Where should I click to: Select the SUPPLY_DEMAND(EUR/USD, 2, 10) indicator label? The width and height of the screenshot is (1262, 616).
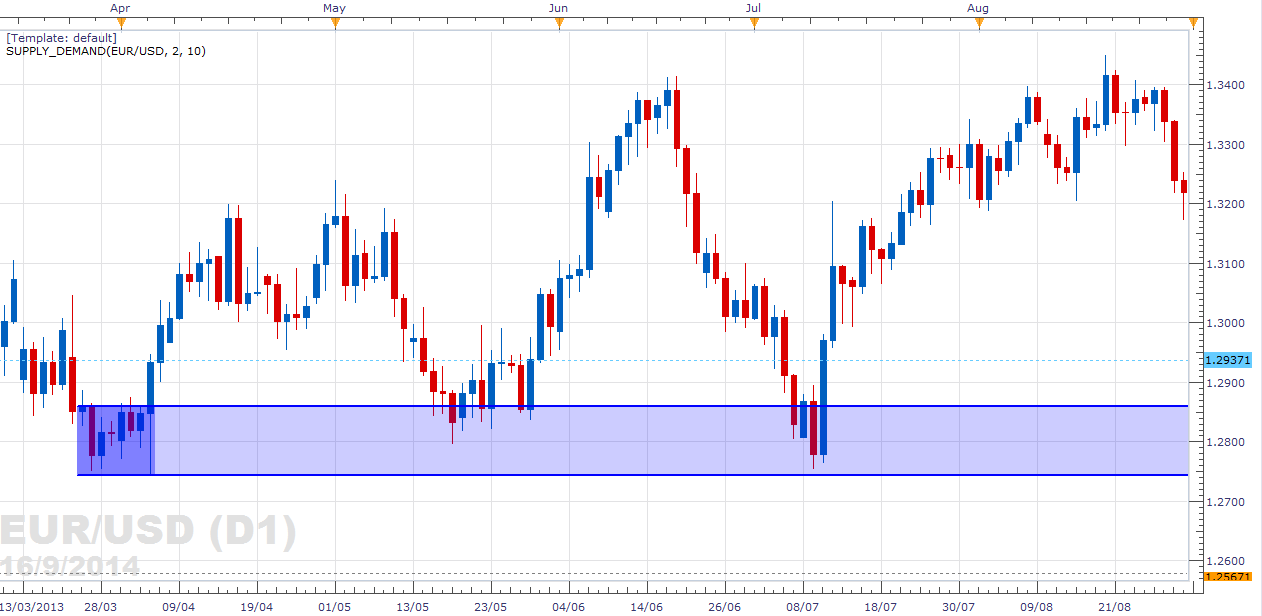(106, 51)
